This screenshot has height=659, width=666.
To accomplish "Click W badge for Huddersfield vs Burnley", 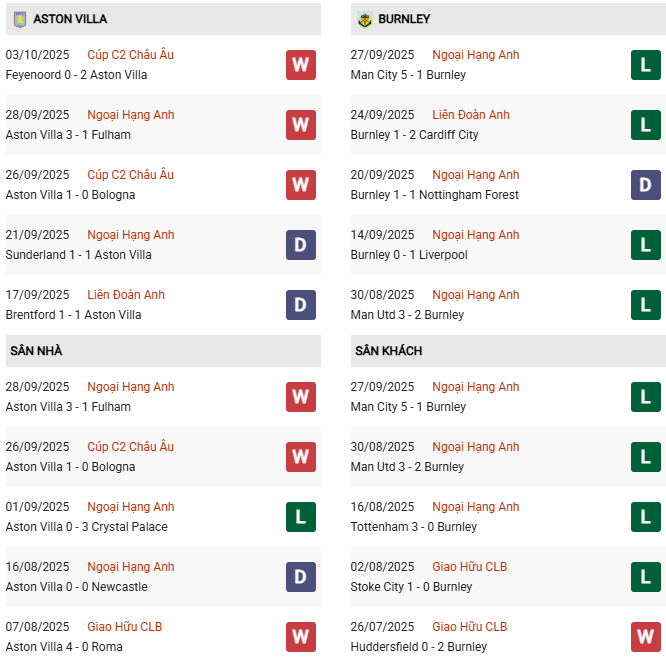I will 646,637.
